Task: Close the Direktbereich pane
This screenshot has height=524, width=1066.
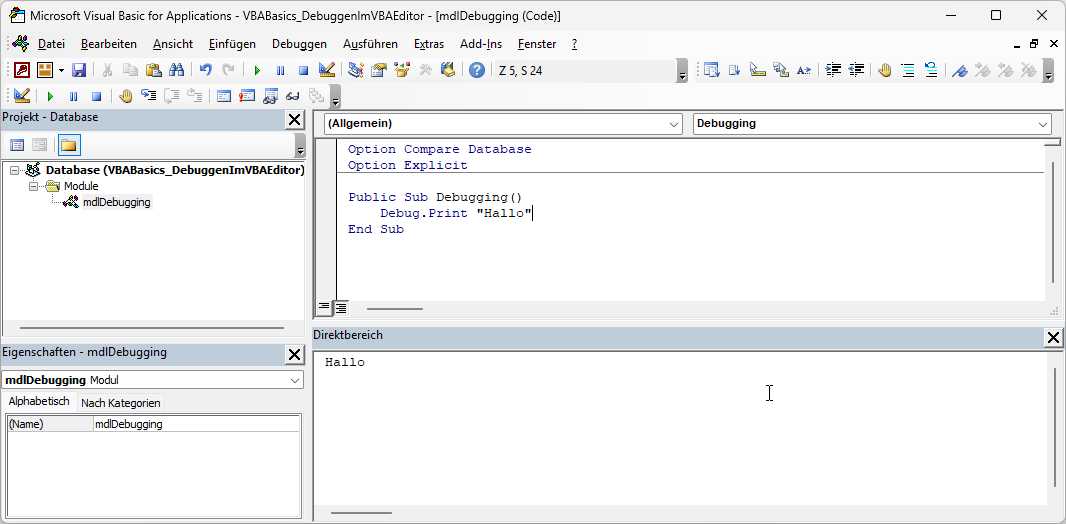Action: click(x=1053, y=338)
